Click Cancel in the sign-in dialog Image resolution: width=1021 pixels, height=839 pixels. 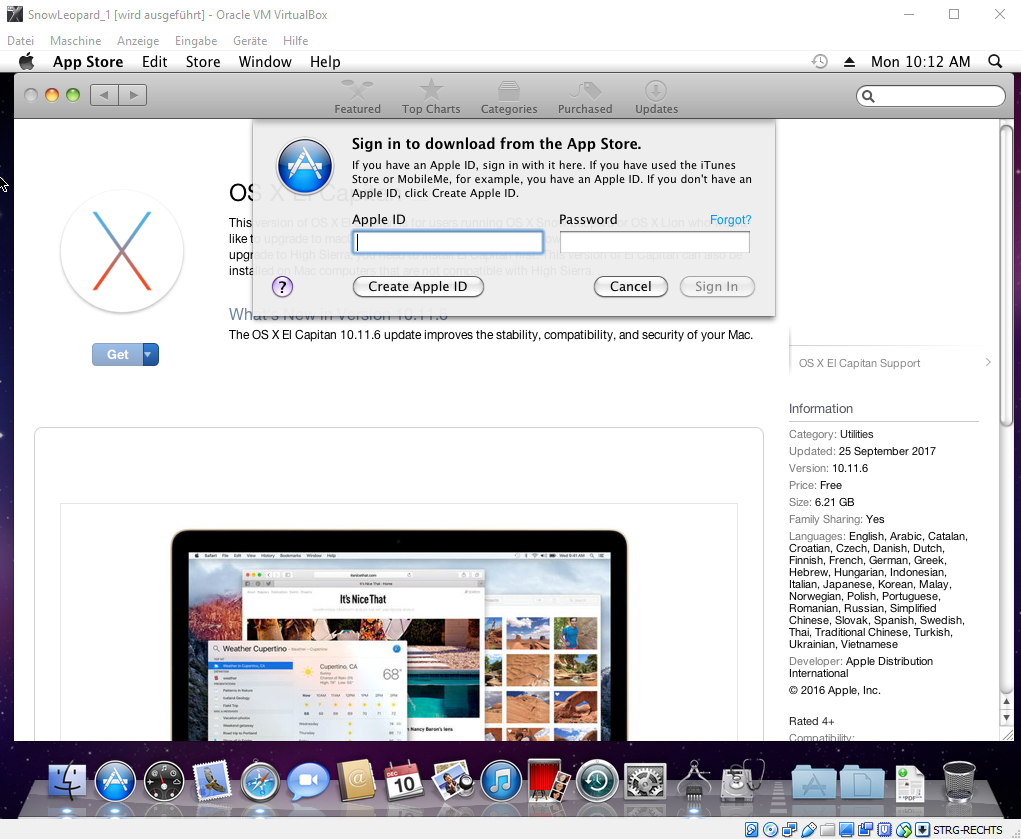(630, 287)
